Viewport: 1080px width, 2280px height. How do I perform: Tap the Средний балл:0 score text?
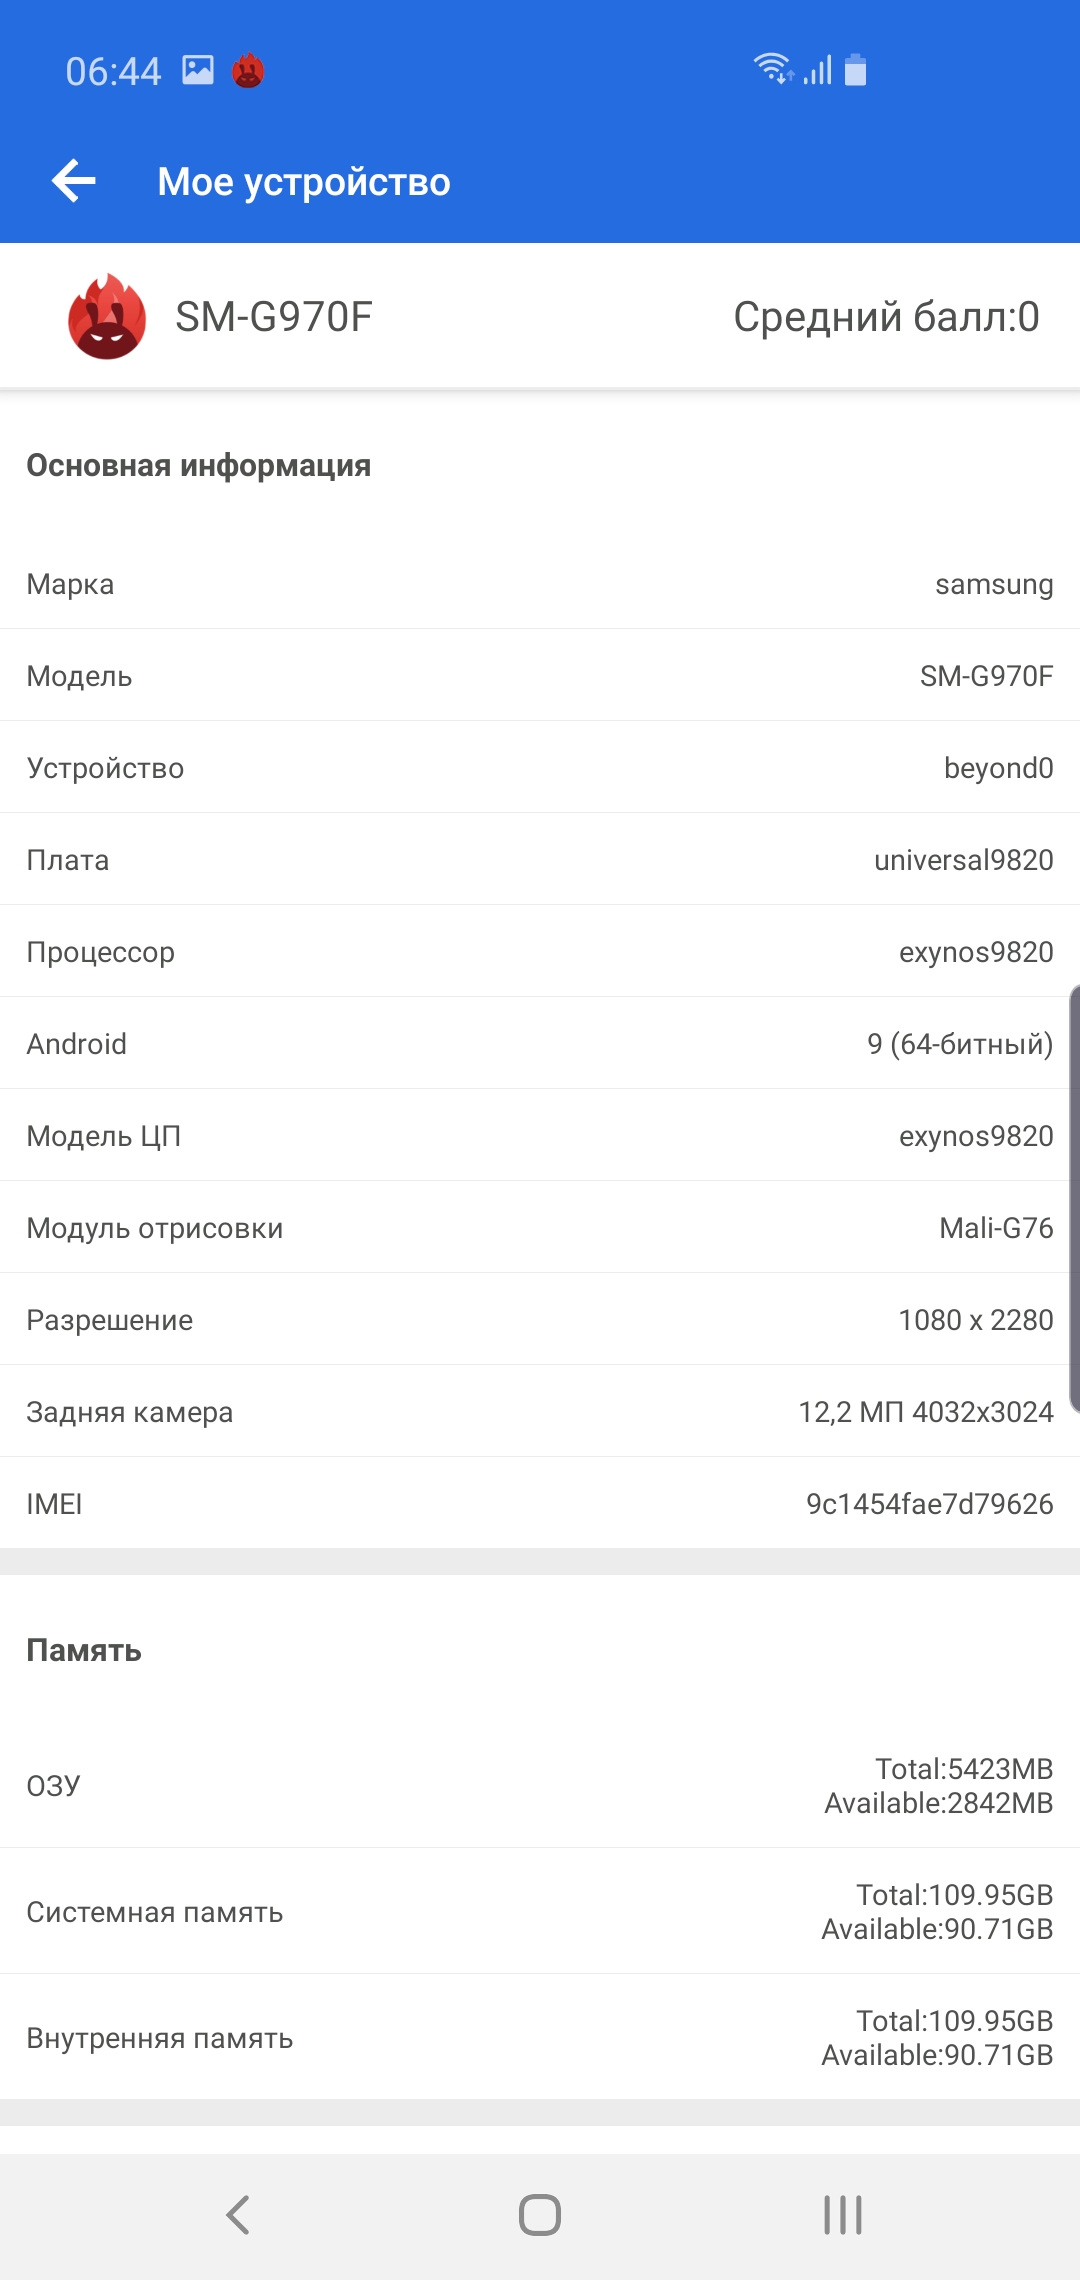[x=886, y=317]
